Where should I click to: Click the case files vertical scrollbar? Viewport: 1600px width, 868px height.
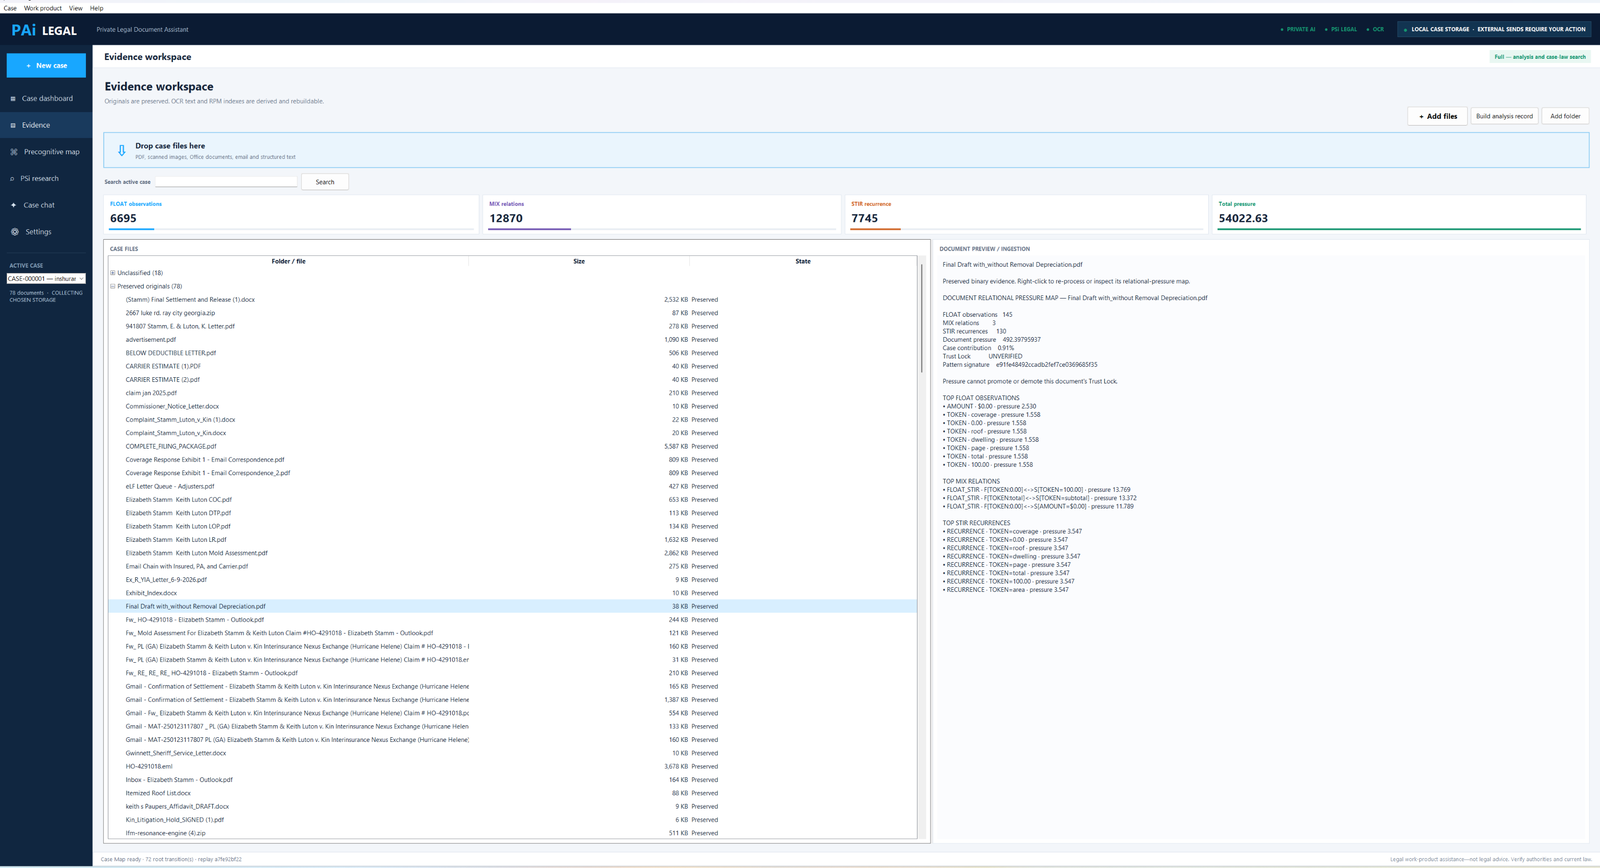[921, 318]
